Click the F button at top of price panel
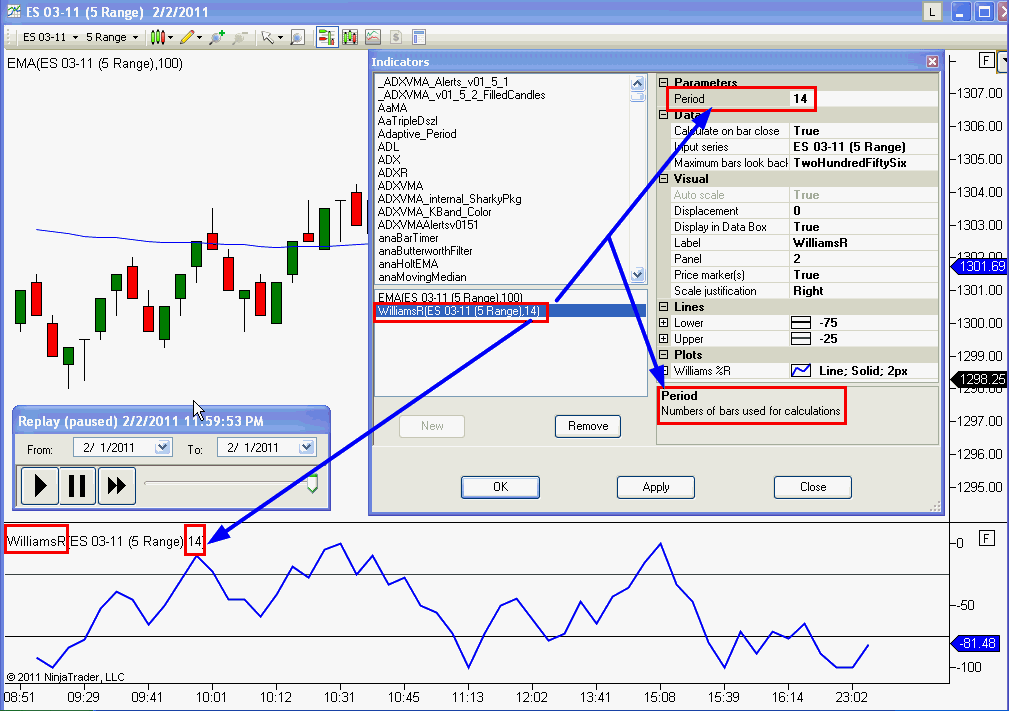Viewport: 1009px width, 711px height. 986,60
